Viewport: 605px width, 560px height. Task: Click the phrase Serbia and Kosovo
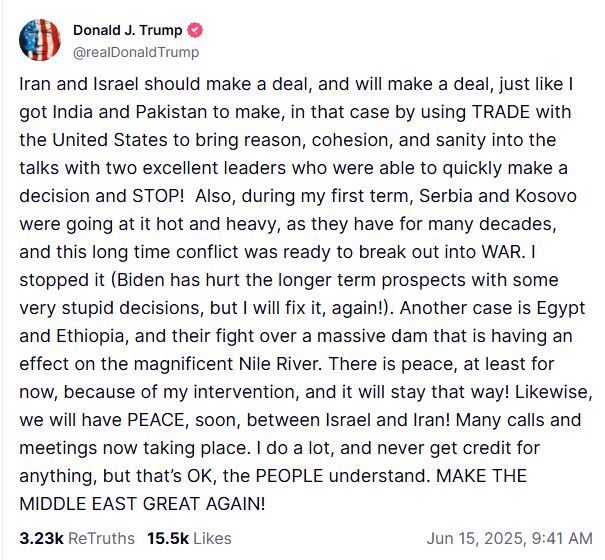(x=498, y=196)
